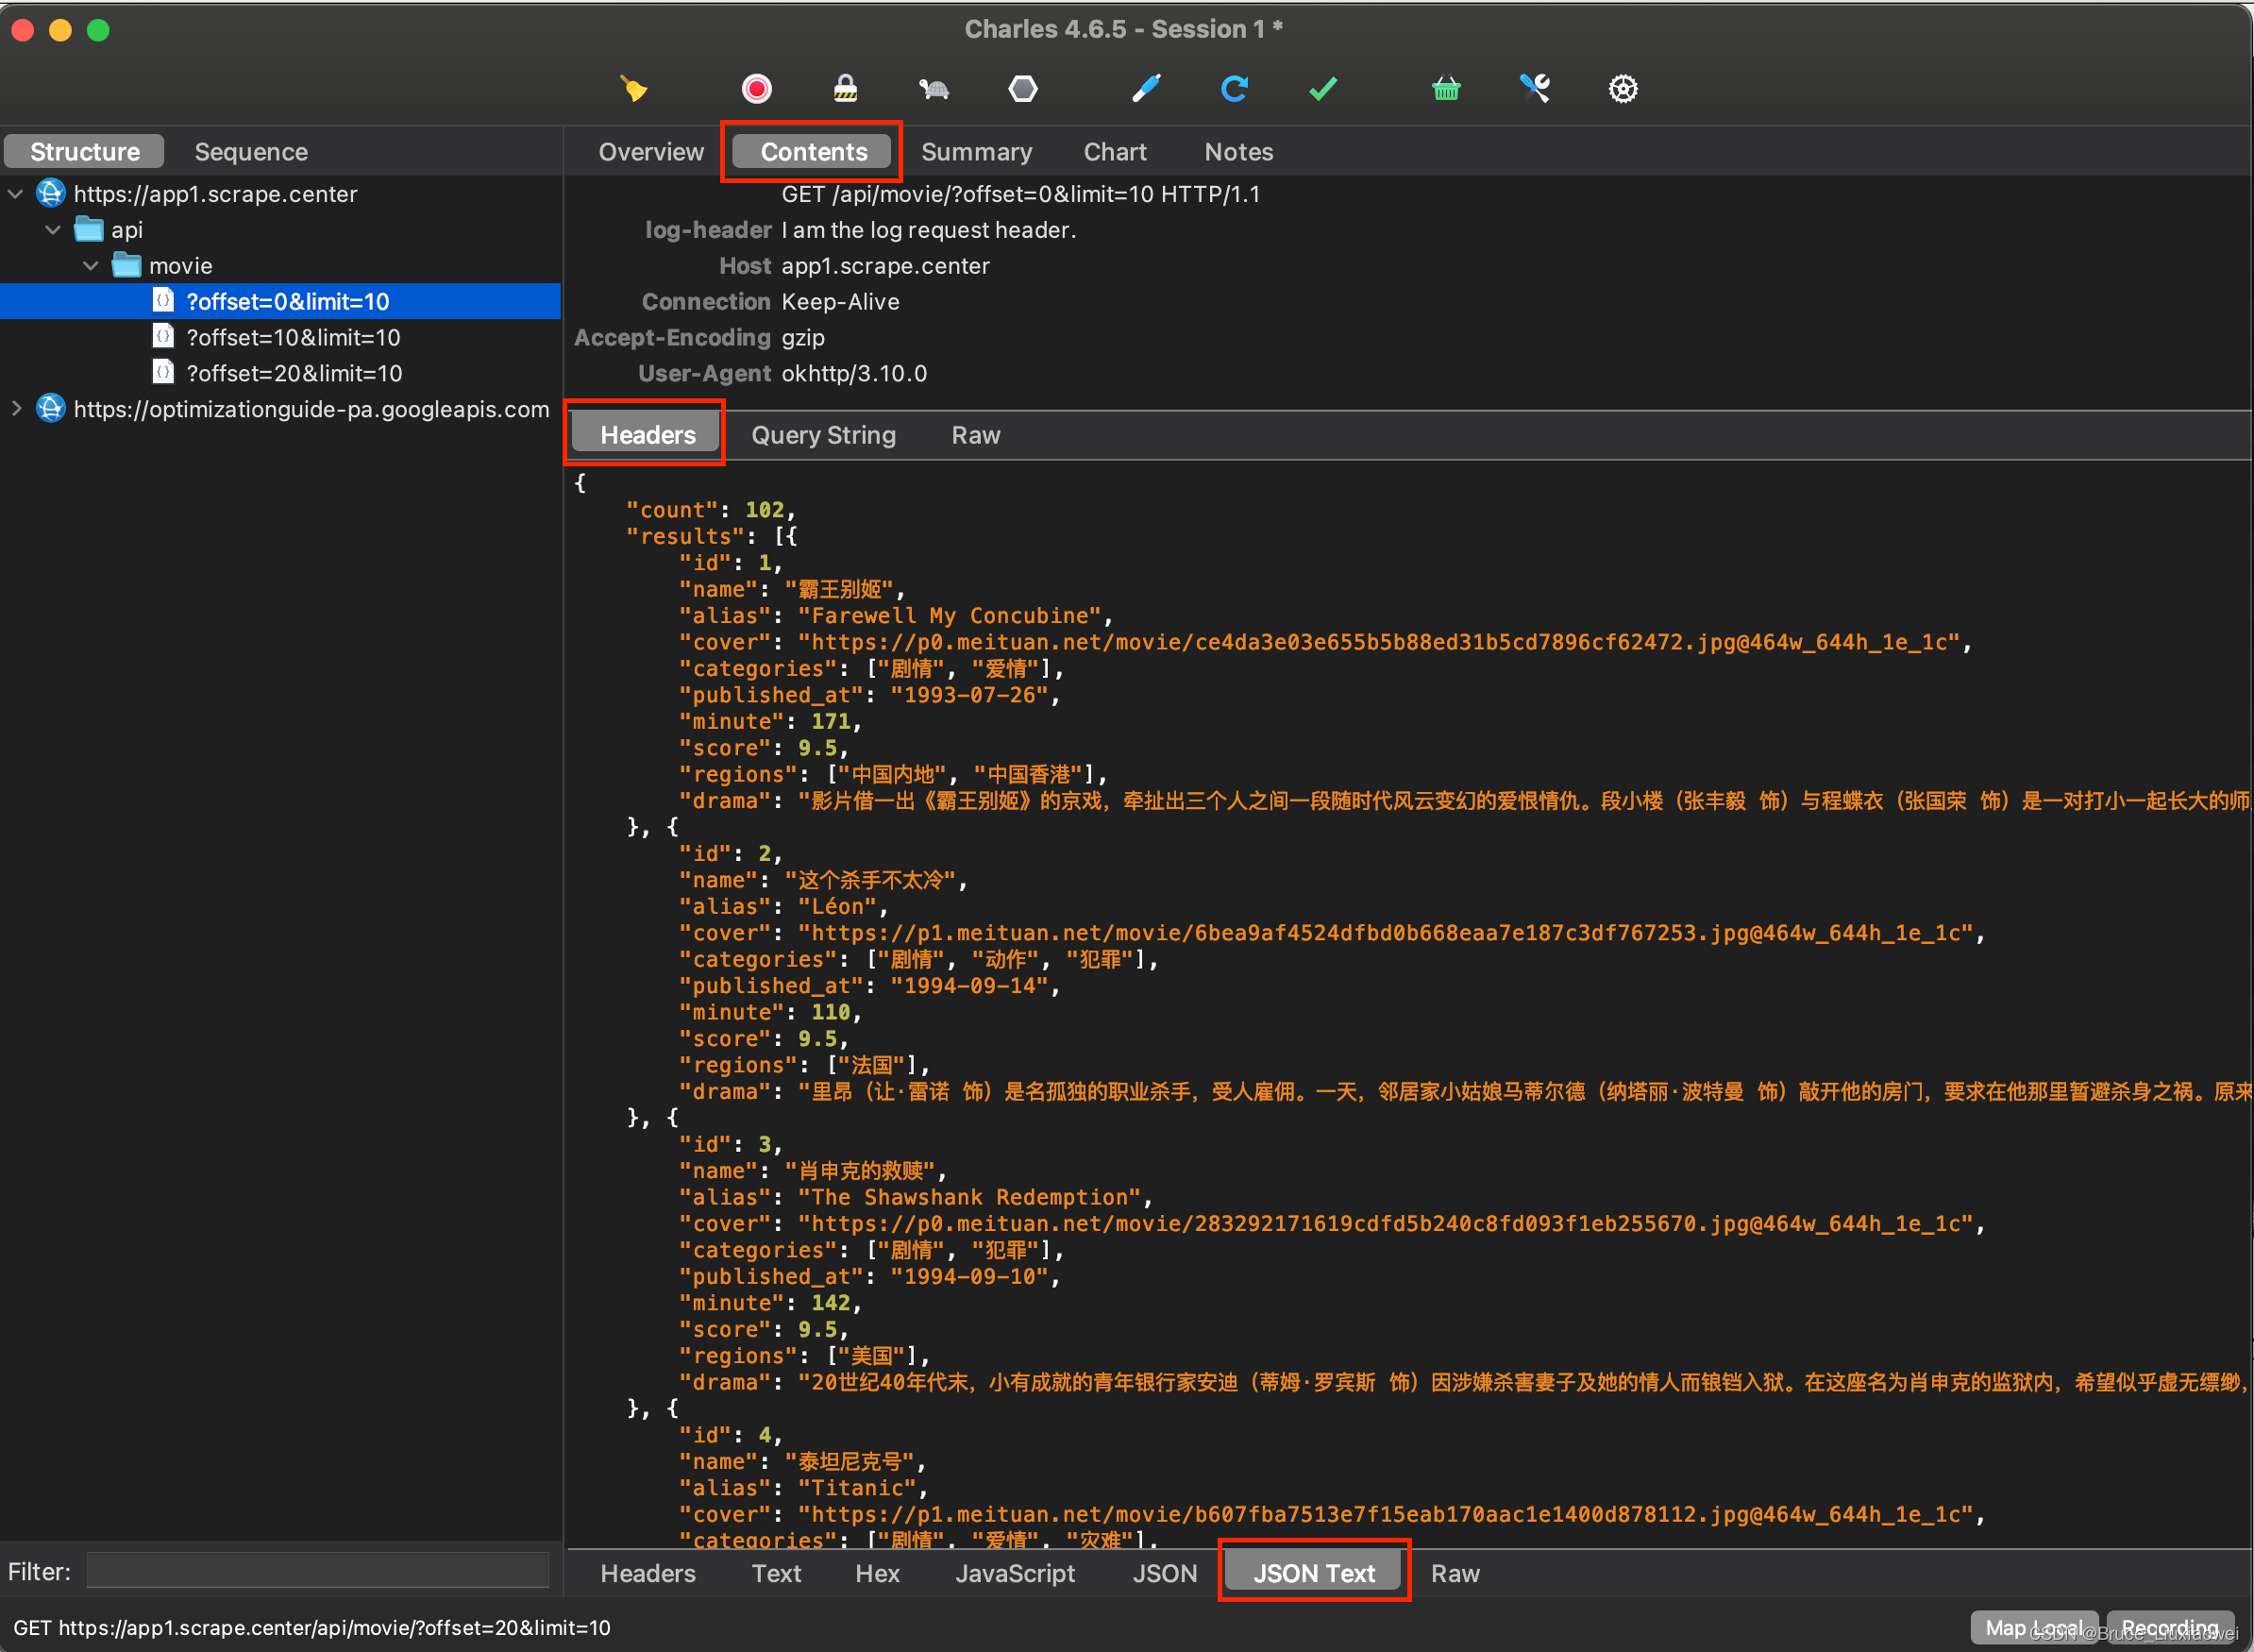This screenshot has height=1652, width=2254.
Task: Collapse the movie folder
Action: pyautogui.click(x=91, y=266)
